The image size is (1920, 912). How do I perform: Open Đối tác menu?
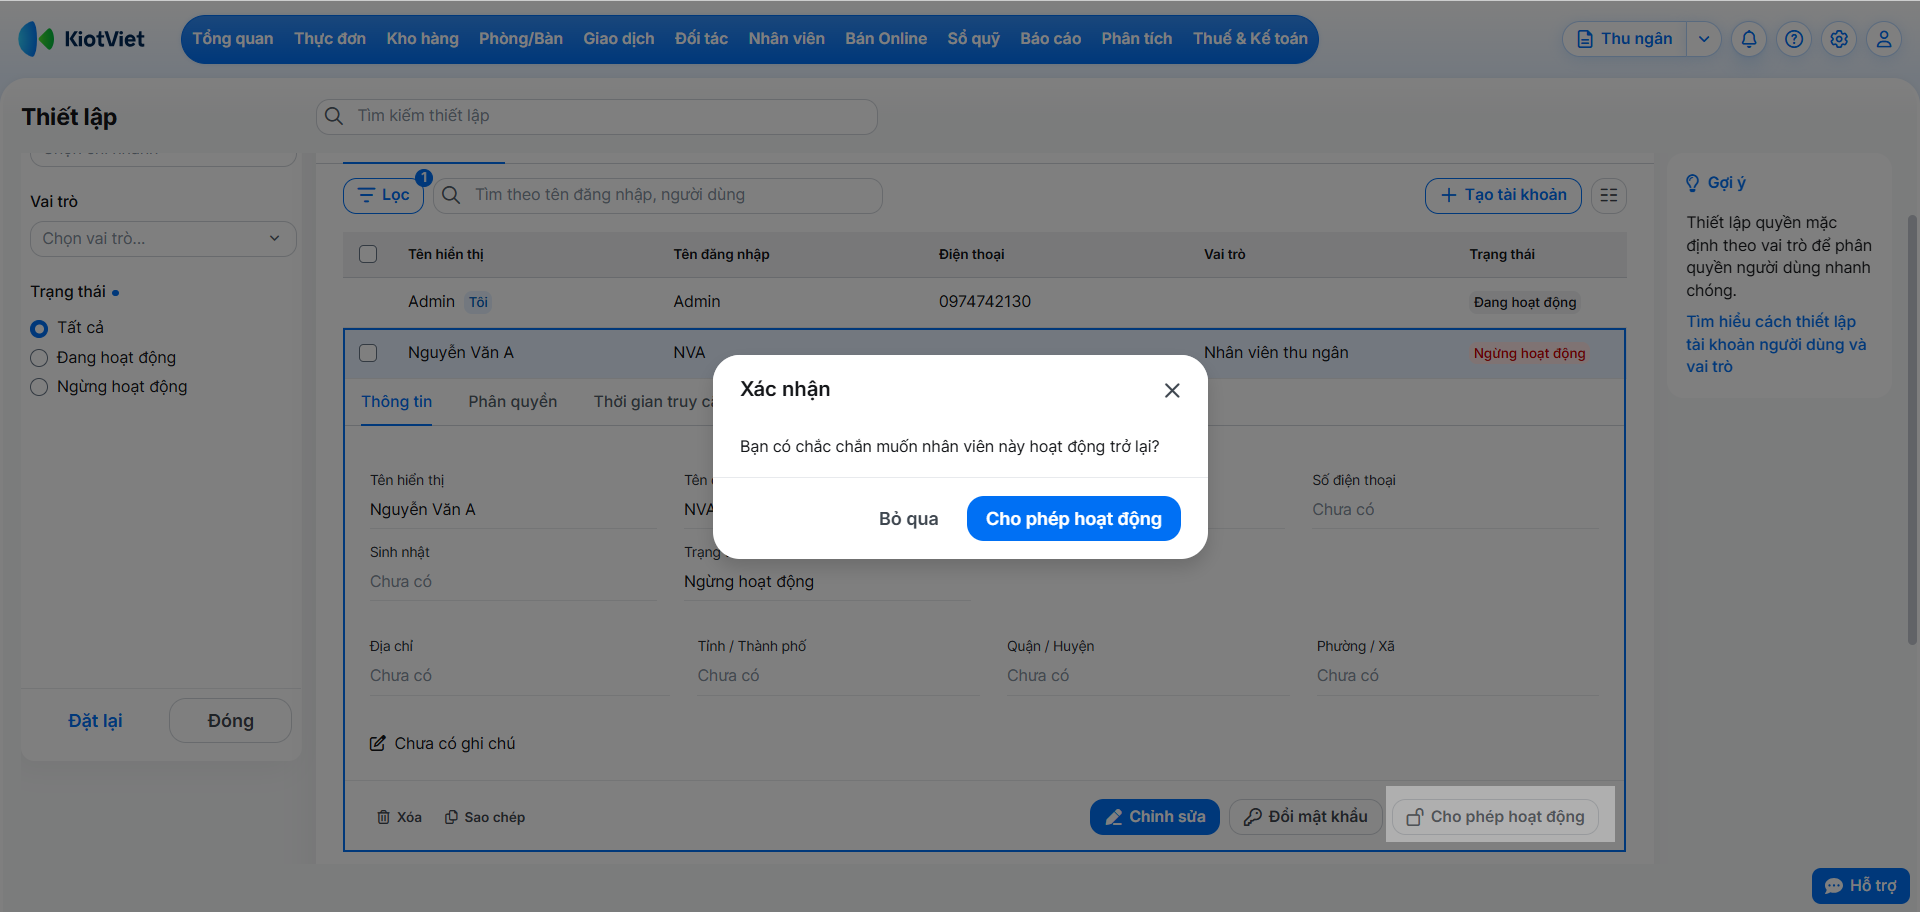click(x=701, y=39)
